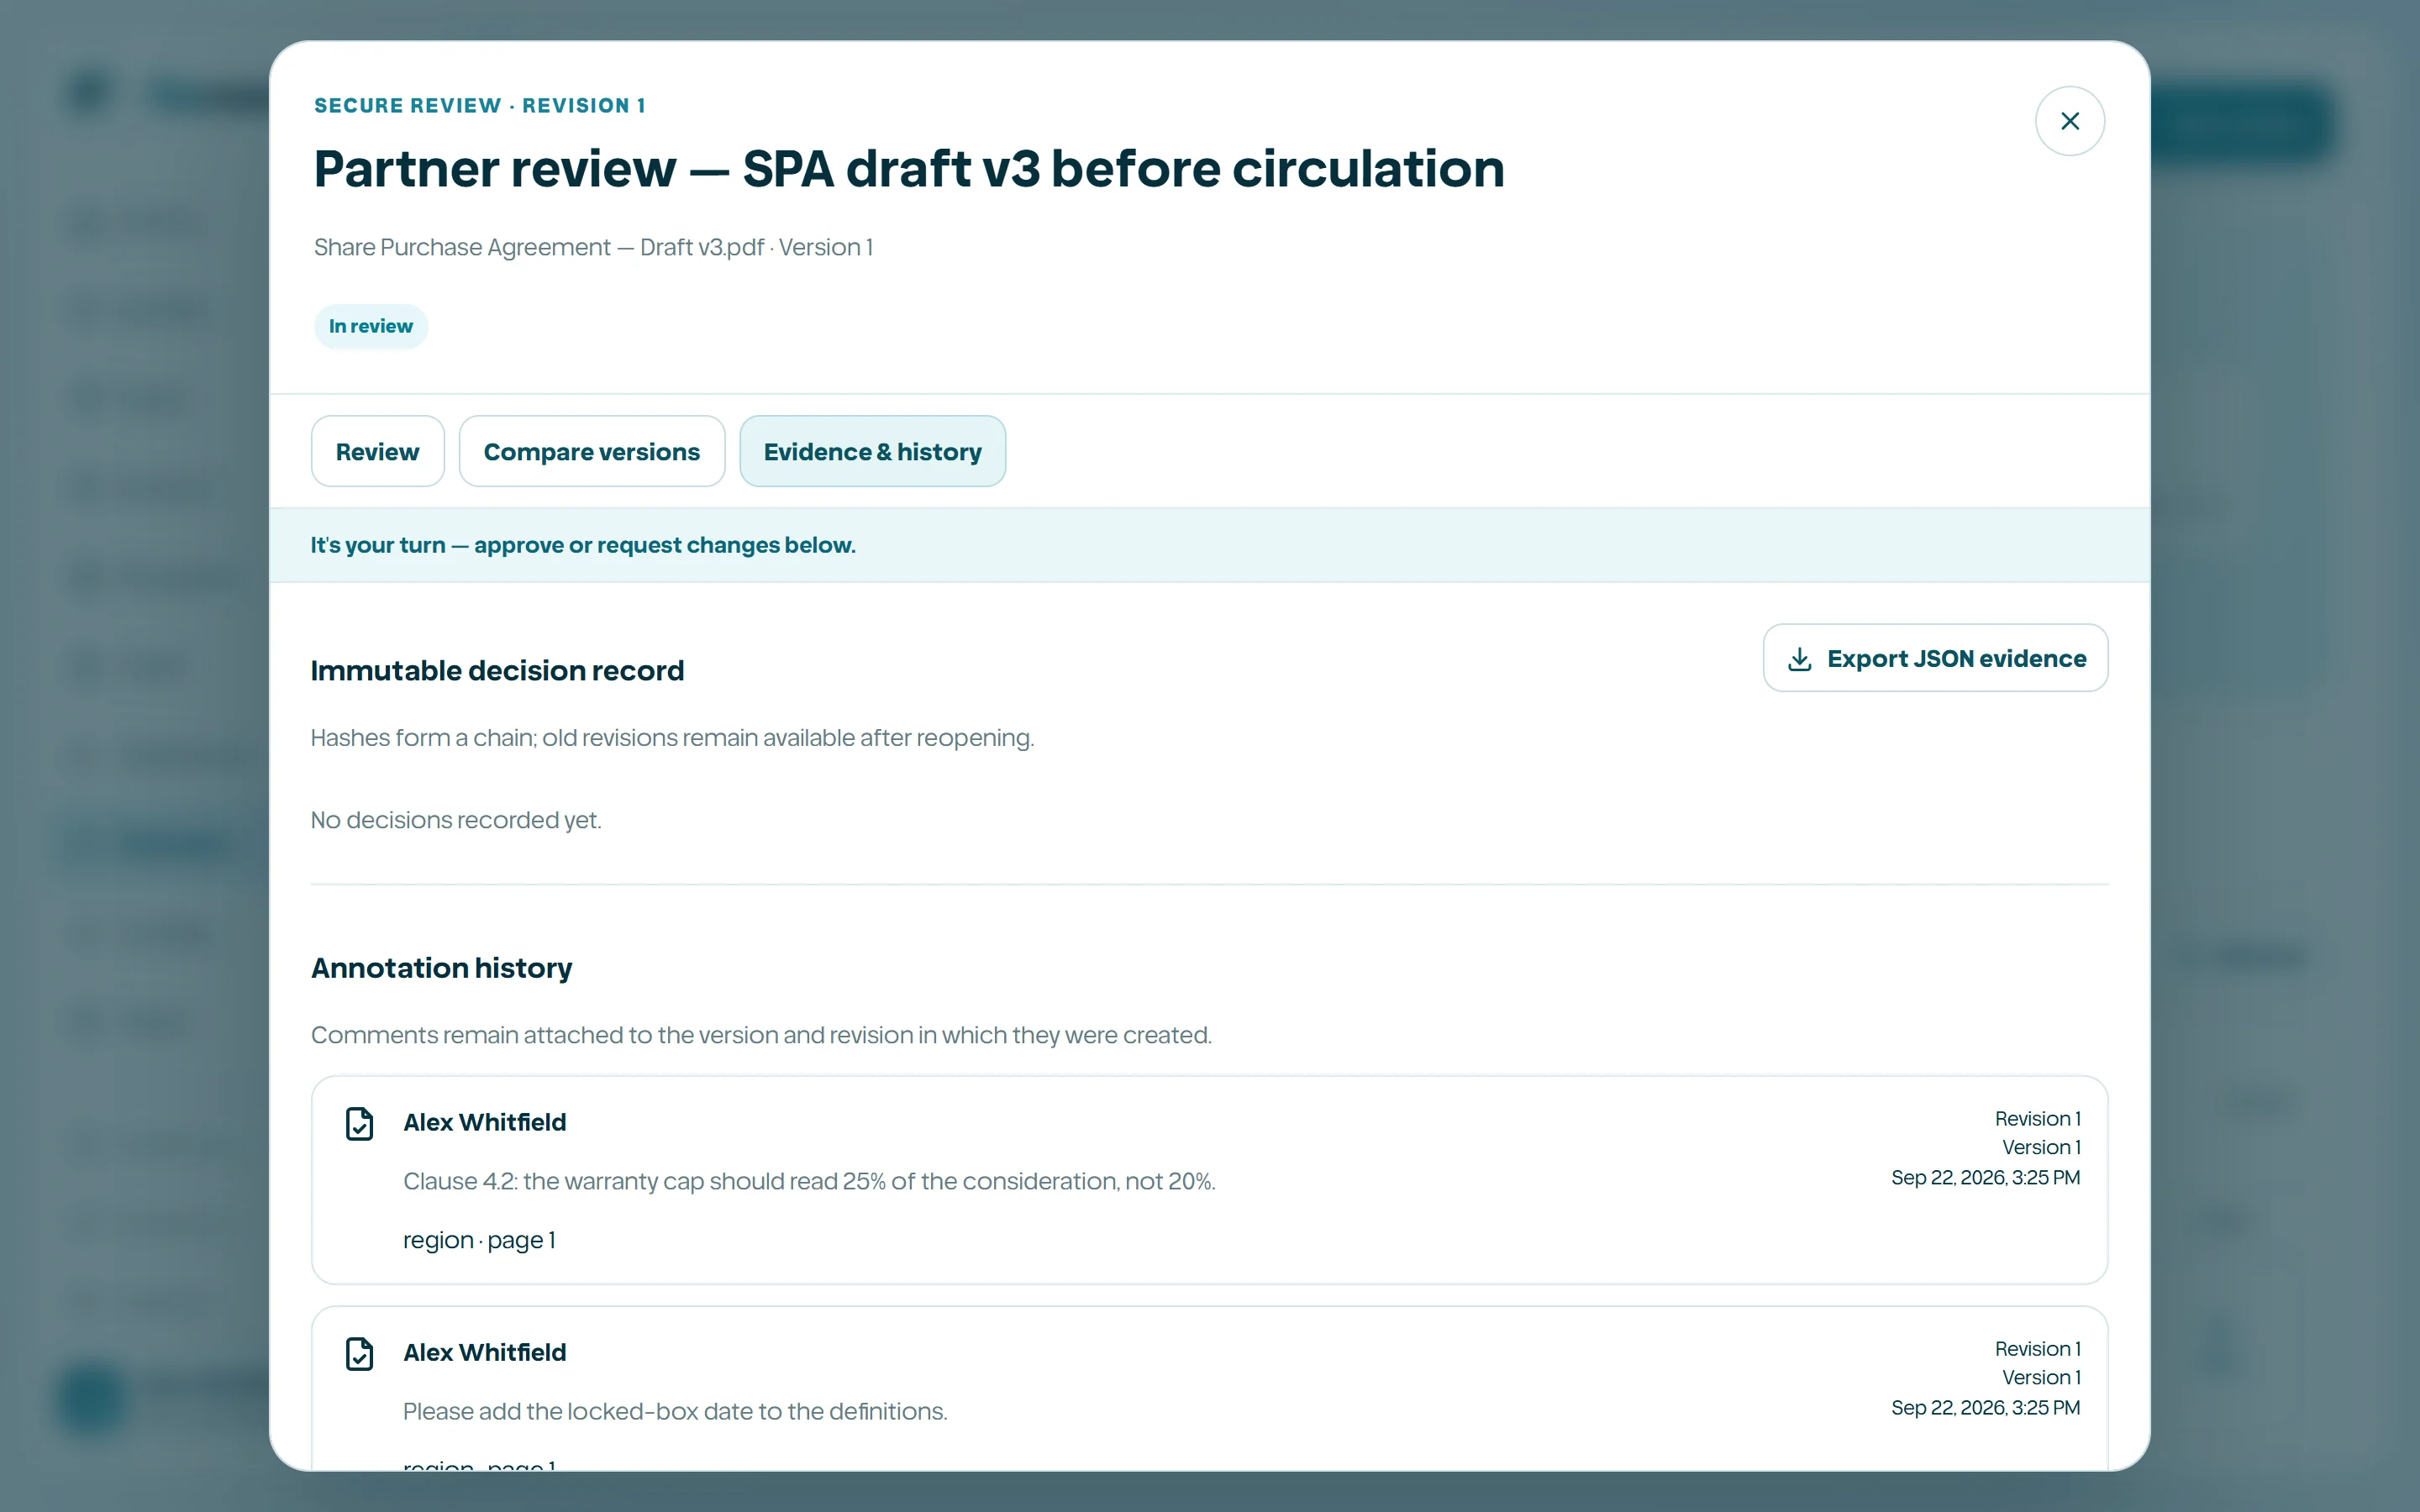2420x1512 pixels.
Task: Click document icon on locked-box date comment
Action: click(x=359, y=1353)
